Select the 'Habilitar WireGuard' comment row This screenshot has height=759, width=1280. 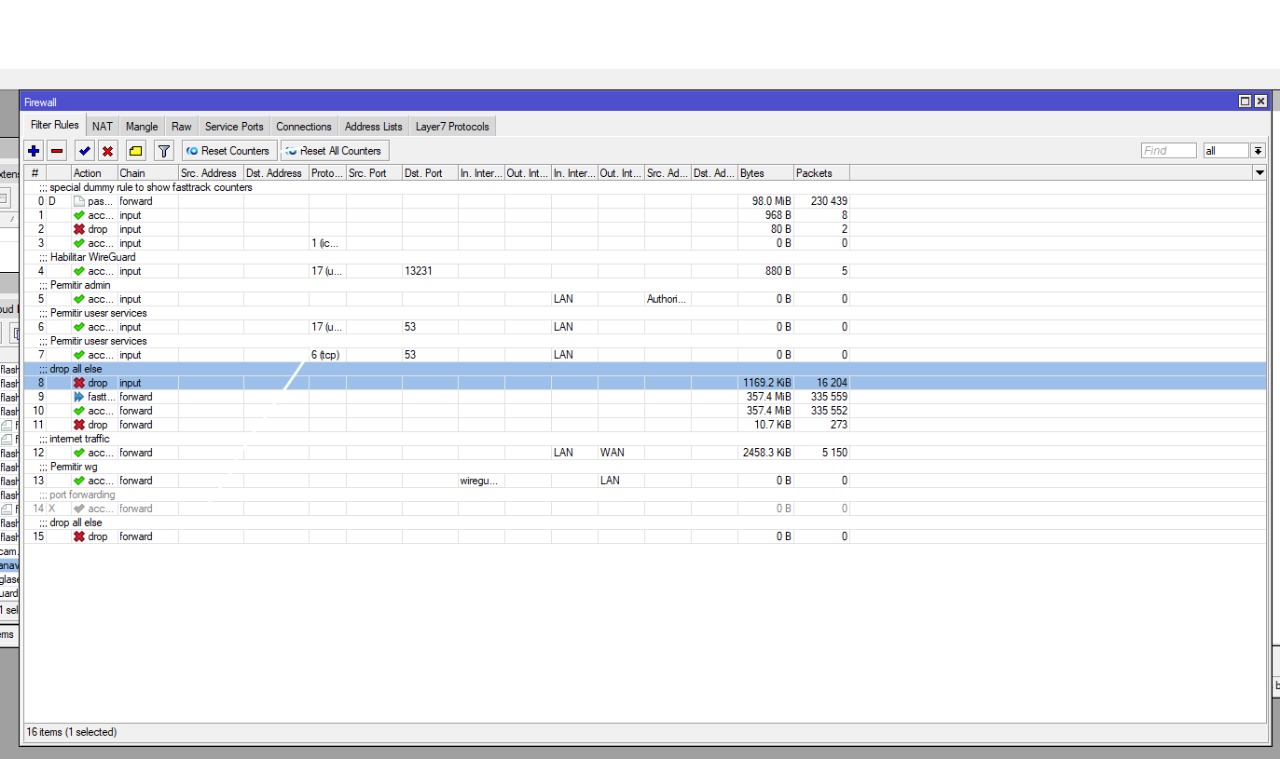point(645,257)
